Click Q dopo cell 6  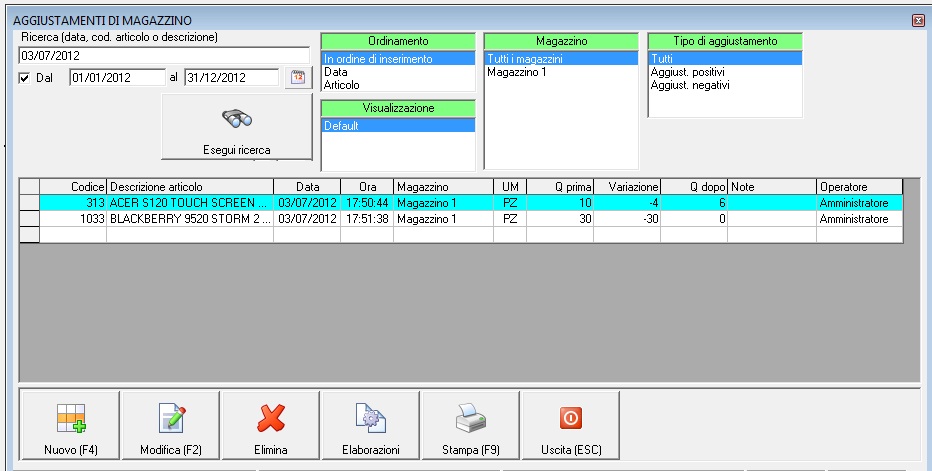tap(694, 203)
